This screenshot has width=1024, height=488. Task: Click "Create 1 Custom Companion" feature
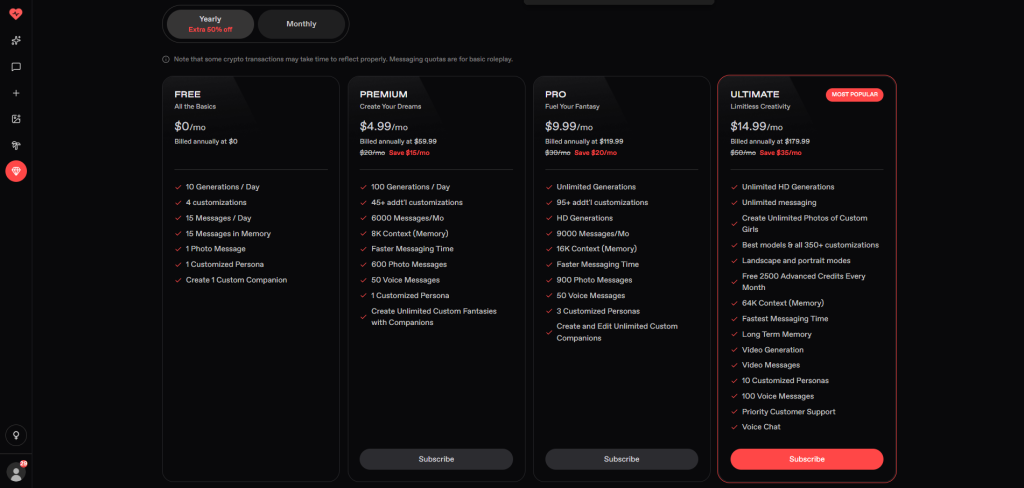pyautogui.click(x=236, y=280)
